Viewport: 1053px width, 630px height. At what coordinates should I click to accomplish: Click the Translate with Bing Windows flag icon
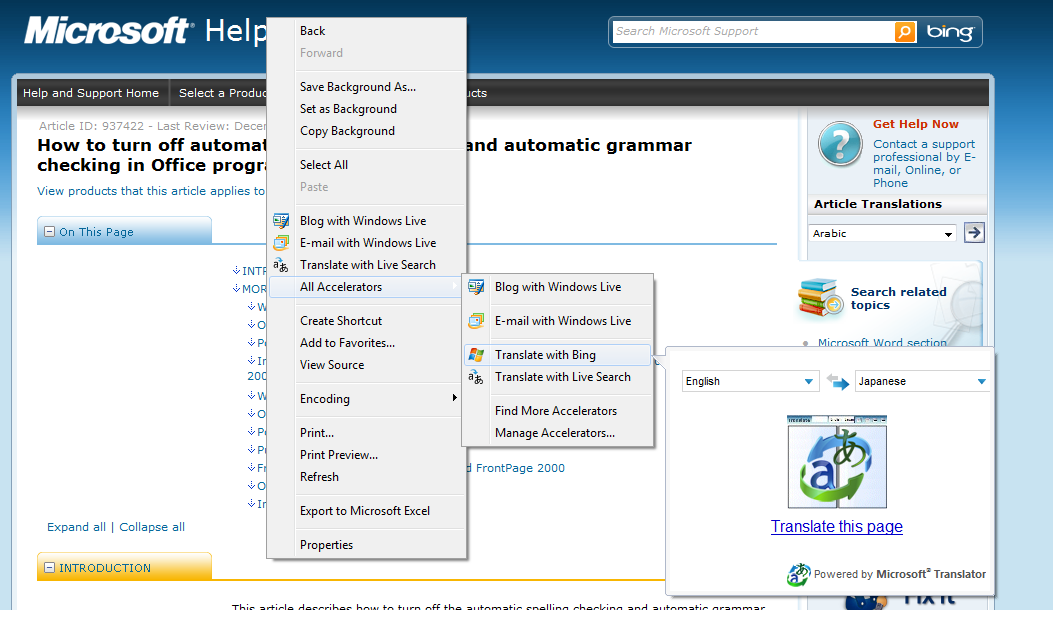(477, 355)
